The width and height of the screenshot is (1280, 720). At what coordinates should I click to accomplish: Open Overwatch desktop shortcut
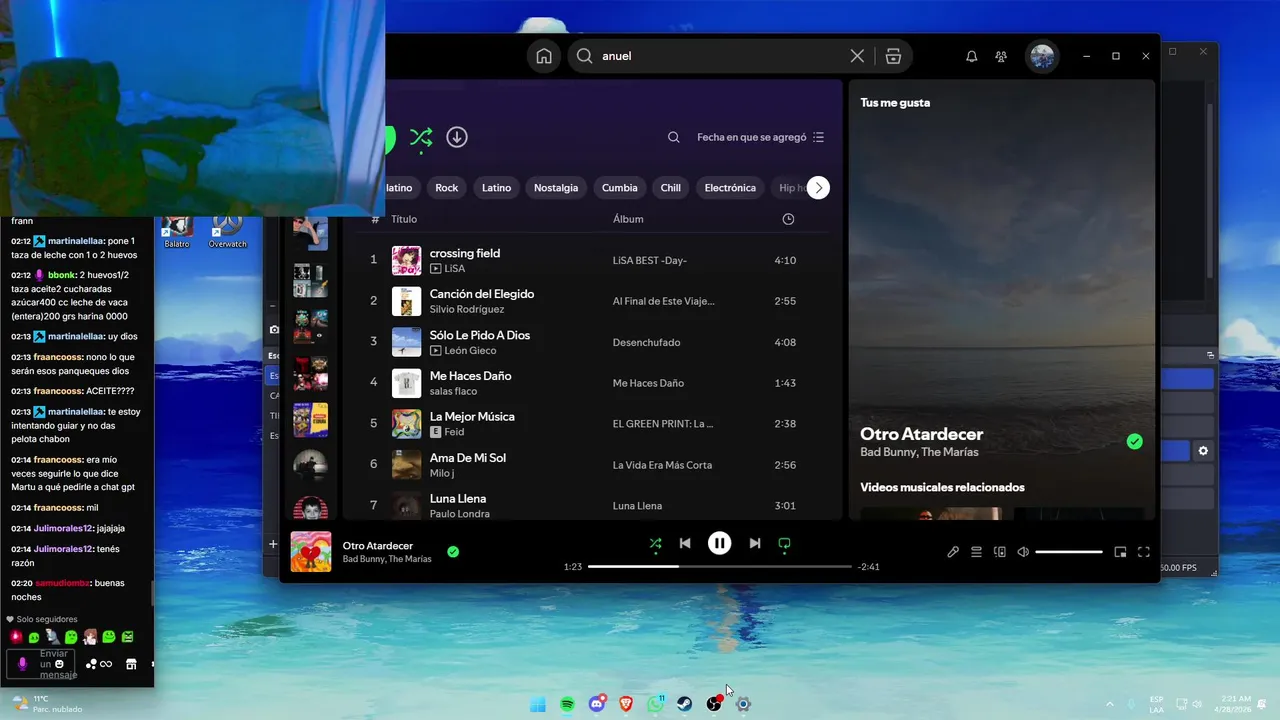click(227, 231)
